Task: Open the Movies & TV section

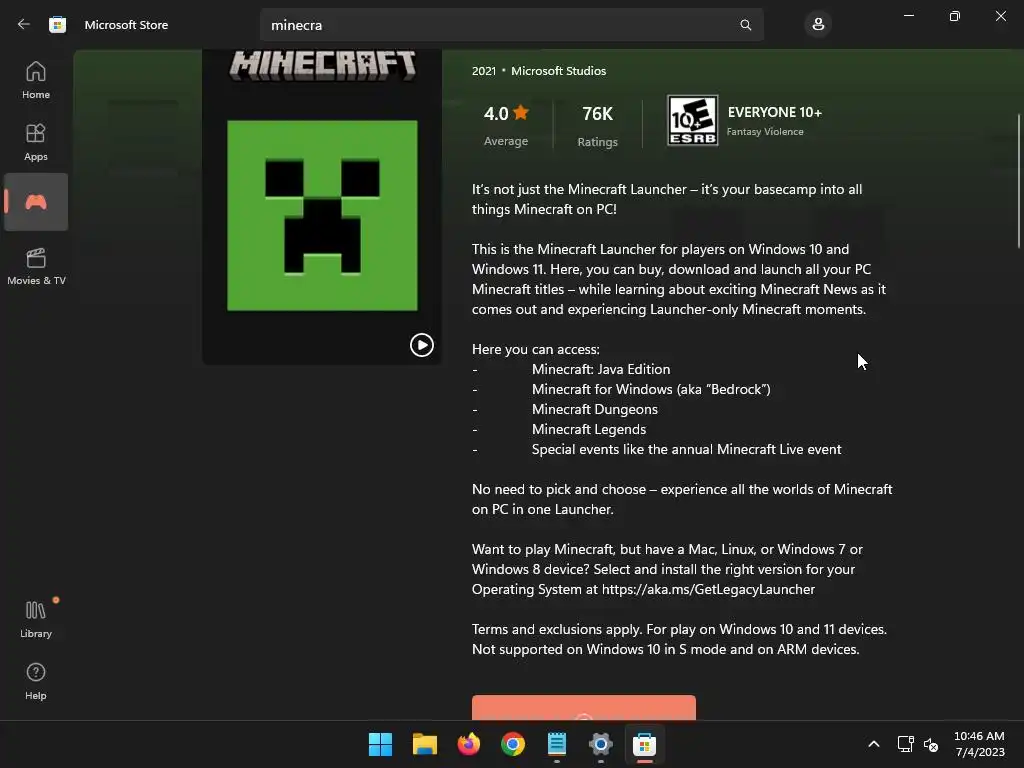Action: coord(36,266)
